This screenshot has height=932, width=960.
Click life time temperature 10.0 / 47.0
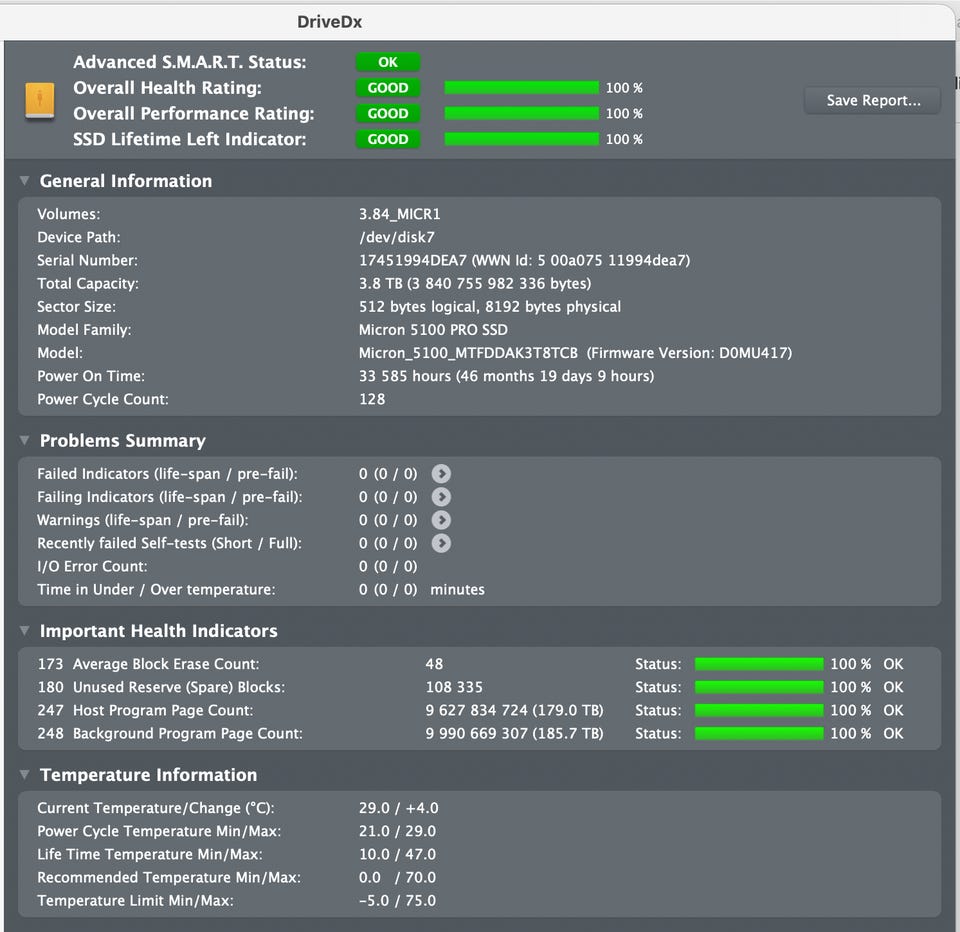pyautogui.click(x=397, y=854)
